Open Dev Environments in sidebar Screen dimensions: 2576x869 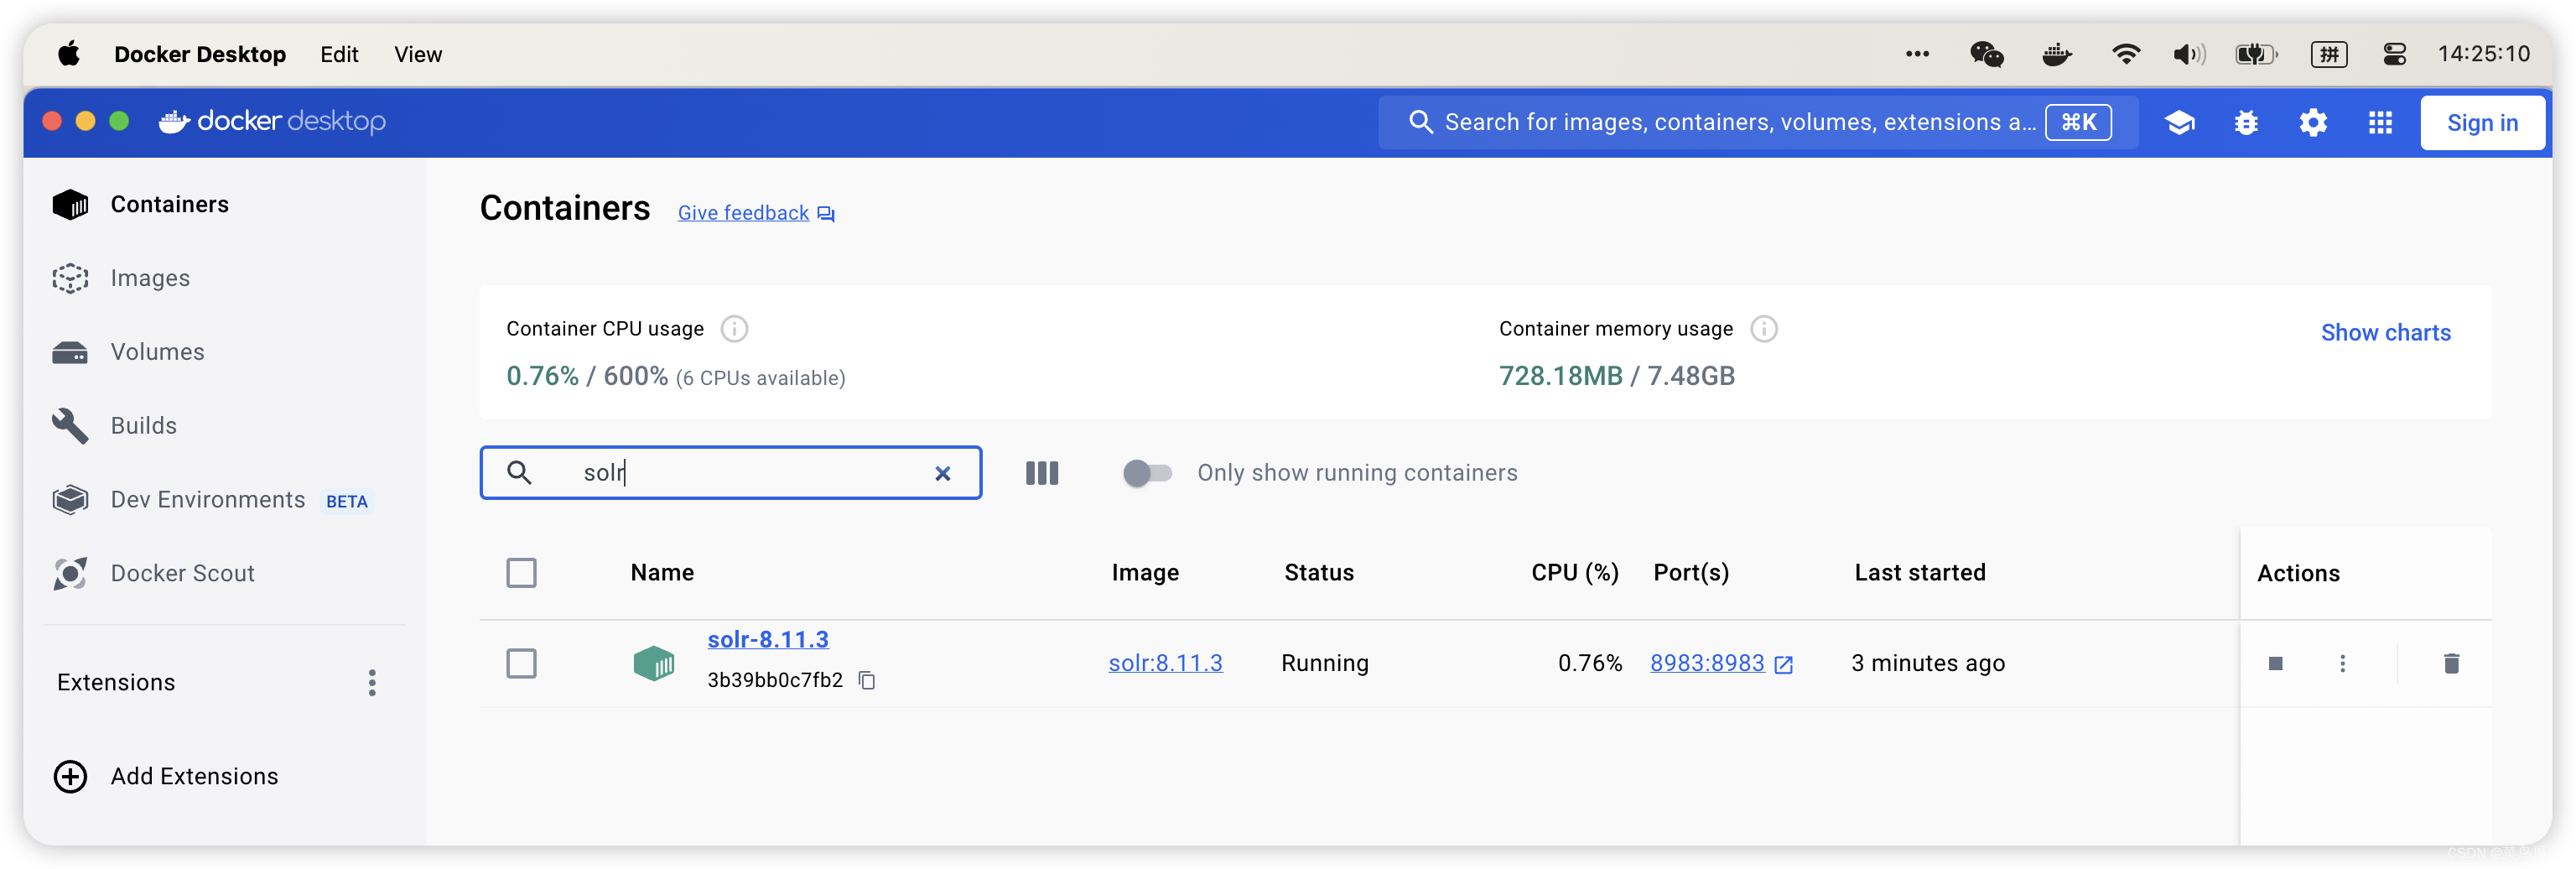coord(208,500)
